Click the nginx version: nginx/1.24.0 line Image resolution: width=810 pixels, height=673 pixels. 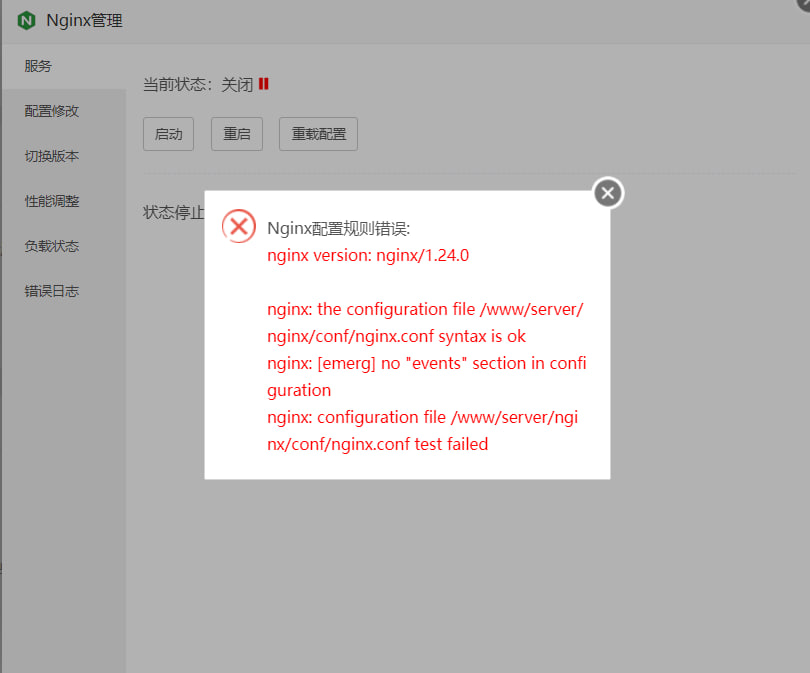click(368, 255)
